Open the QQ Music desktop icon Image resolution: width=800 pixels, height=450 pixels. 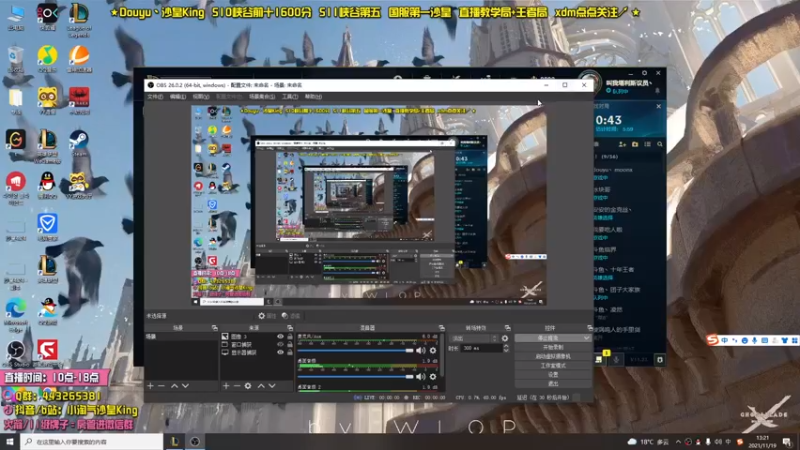(47, 59)
